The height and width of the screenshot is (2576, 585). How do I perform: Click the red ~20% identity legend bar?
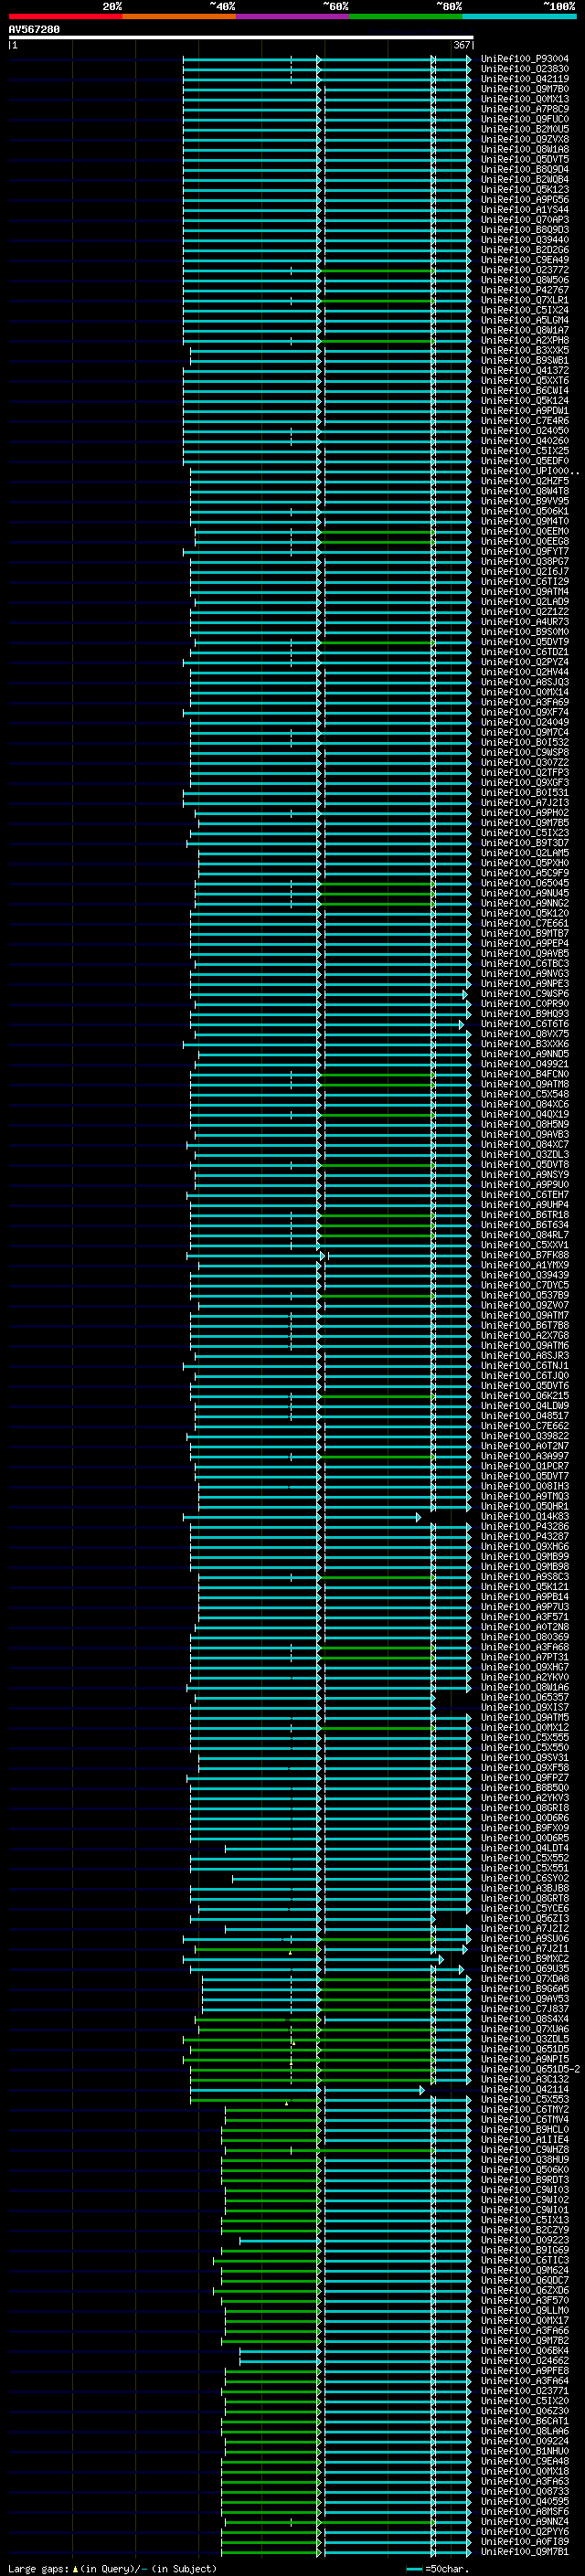coord(65,16)
